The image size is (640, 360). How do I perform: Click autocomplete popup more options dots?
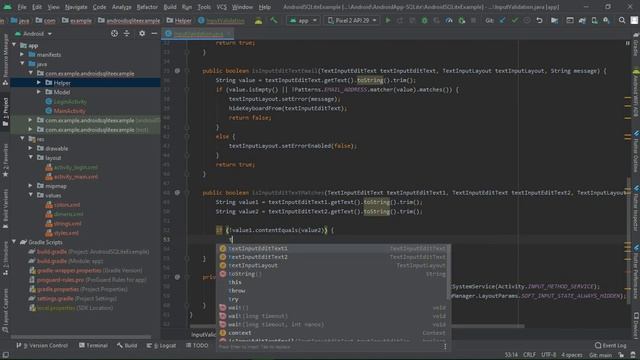point(445,347)
